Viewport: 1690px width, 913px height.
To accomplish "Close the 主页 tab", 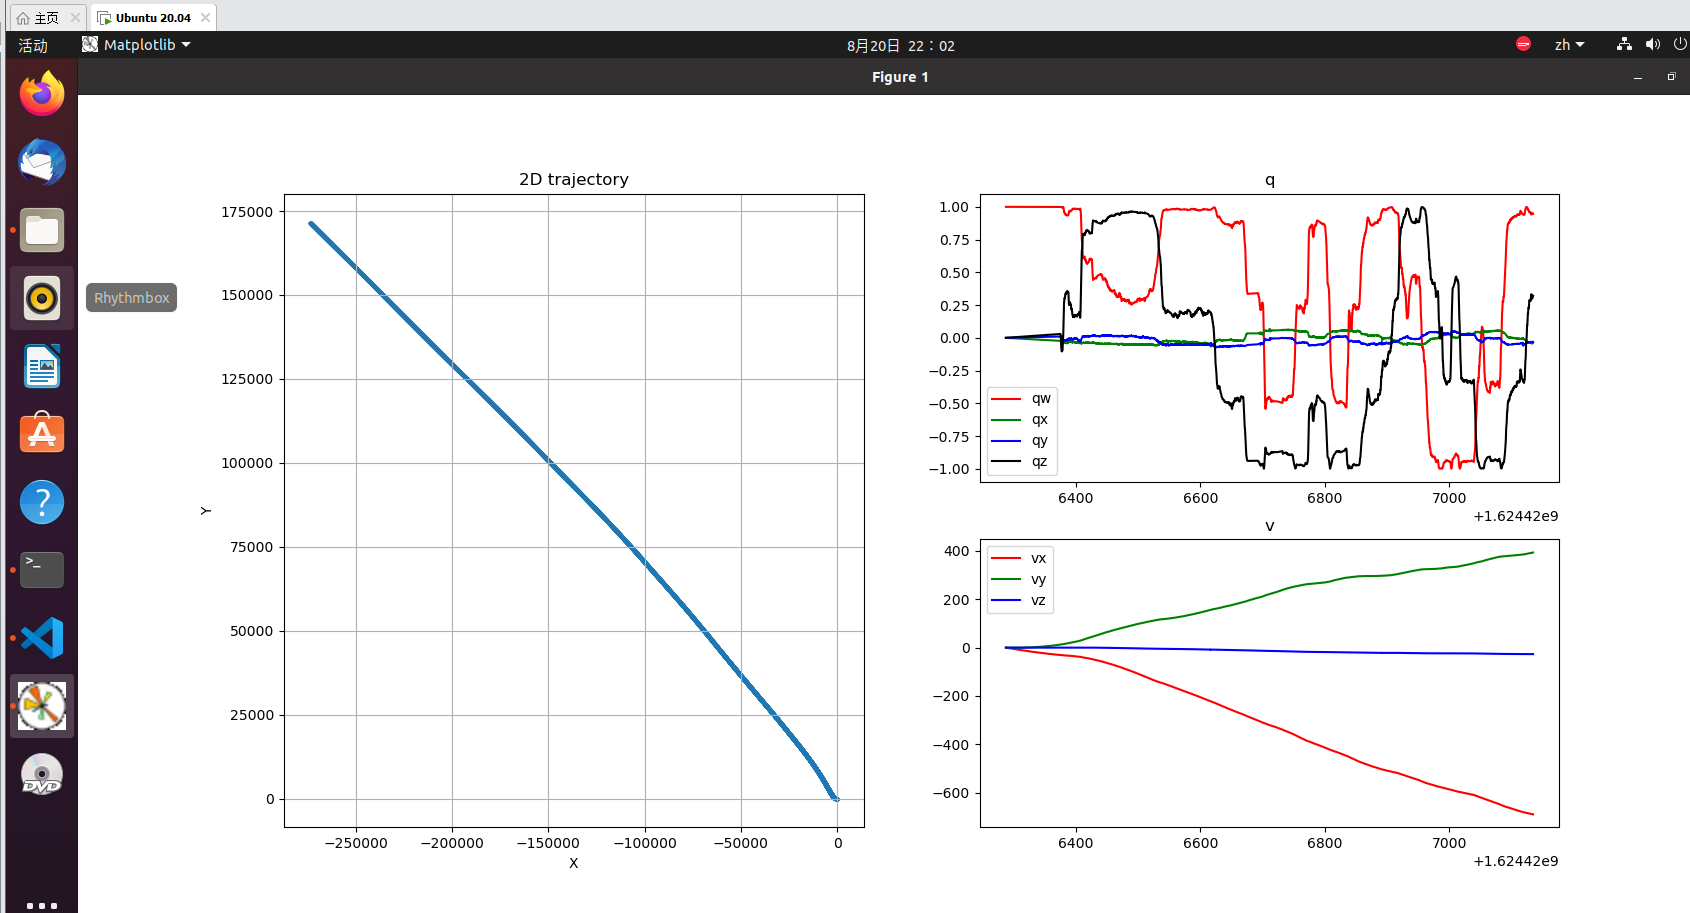I will [75, 18].
